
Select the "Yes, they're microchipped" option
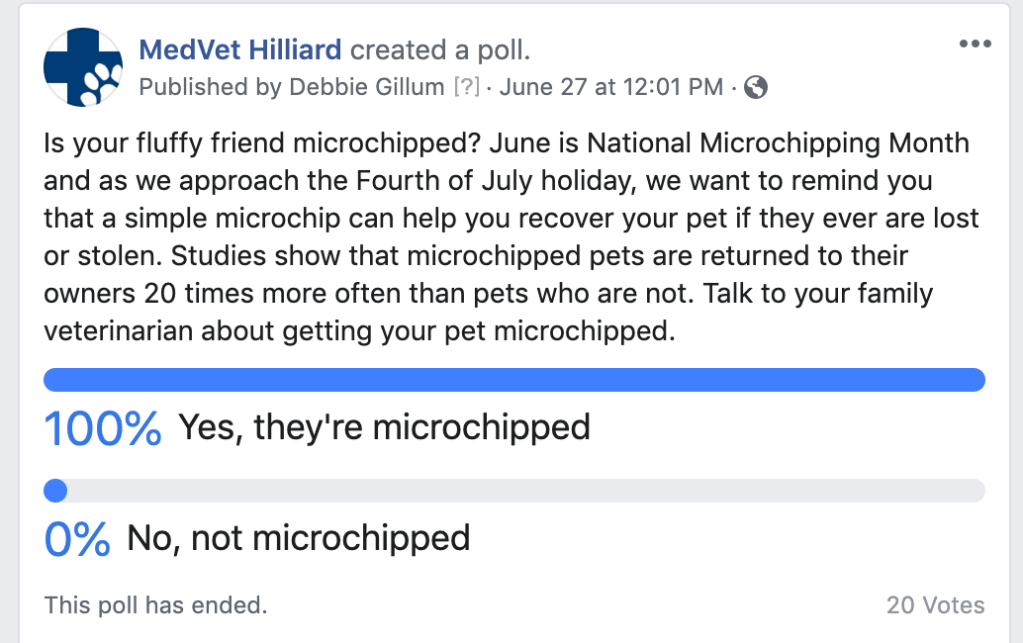point(384,428)
